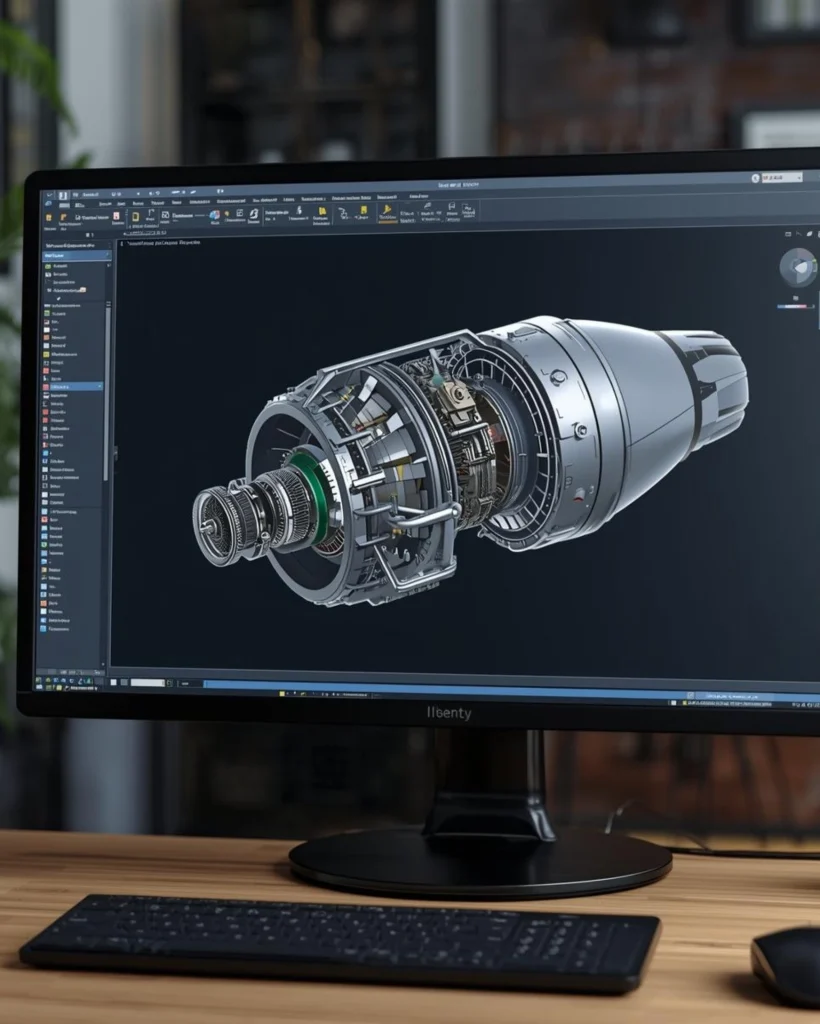This screenshot has height=1024, width=820.
Task: Click the navigation wheel in the viewport corner
Action: (x=797, y=268)
